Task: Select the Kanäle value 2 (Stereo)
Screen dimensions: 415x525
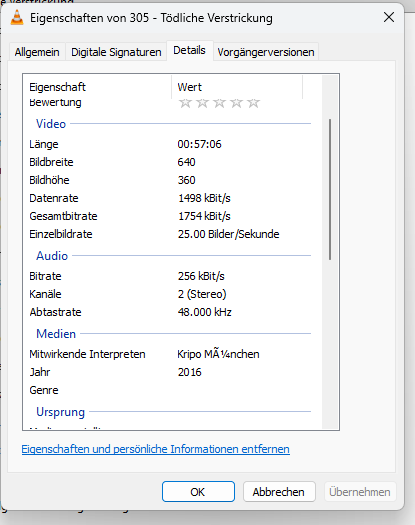Action: [202, 294]
